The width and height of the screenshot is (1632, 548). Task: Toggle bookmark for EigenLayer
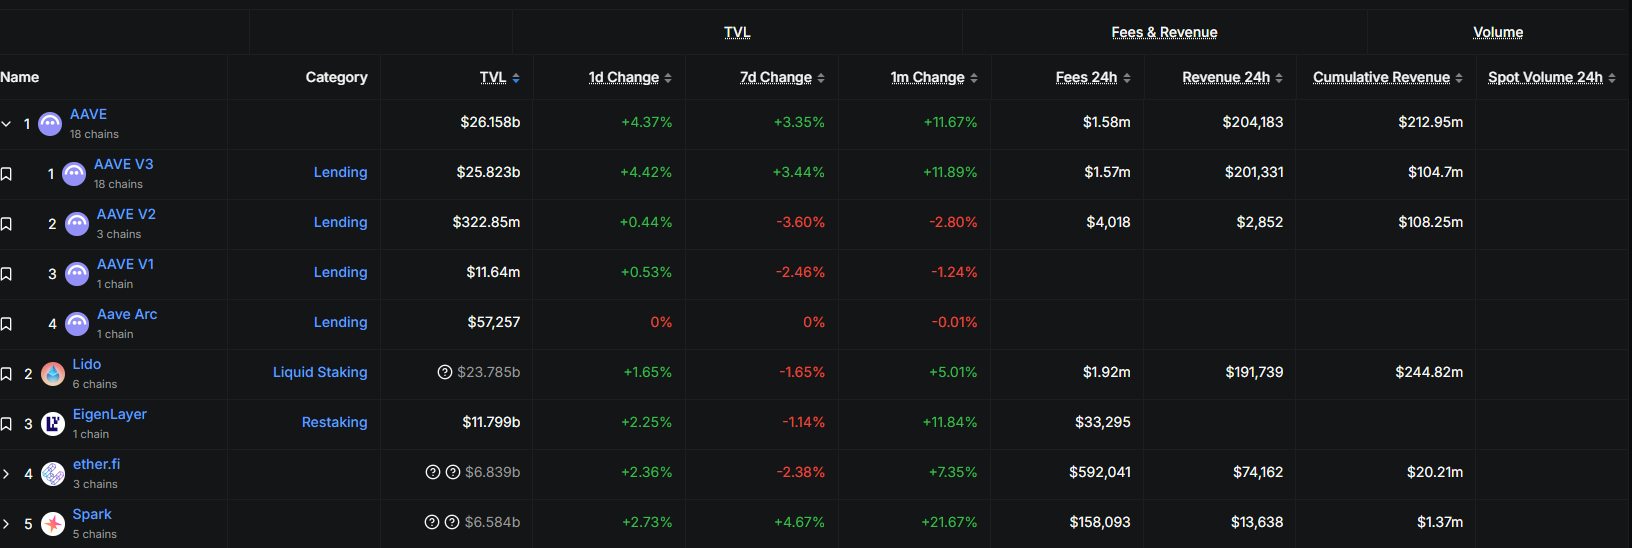(x=6, y=424)
